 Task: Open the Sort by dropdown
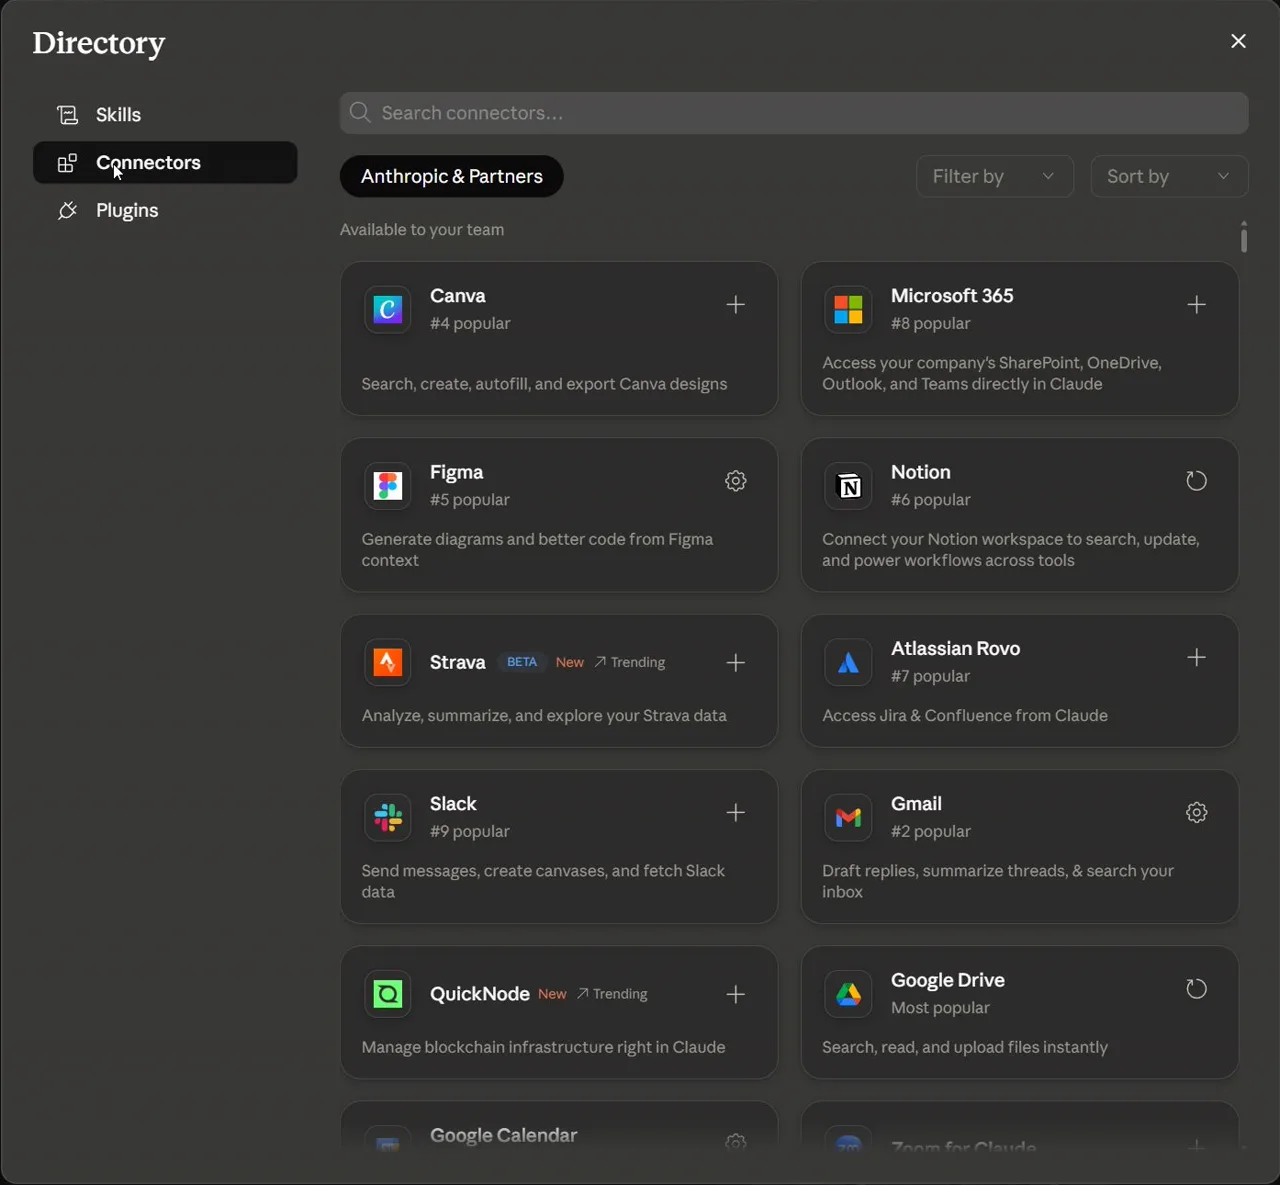[x=1169, y=176]
